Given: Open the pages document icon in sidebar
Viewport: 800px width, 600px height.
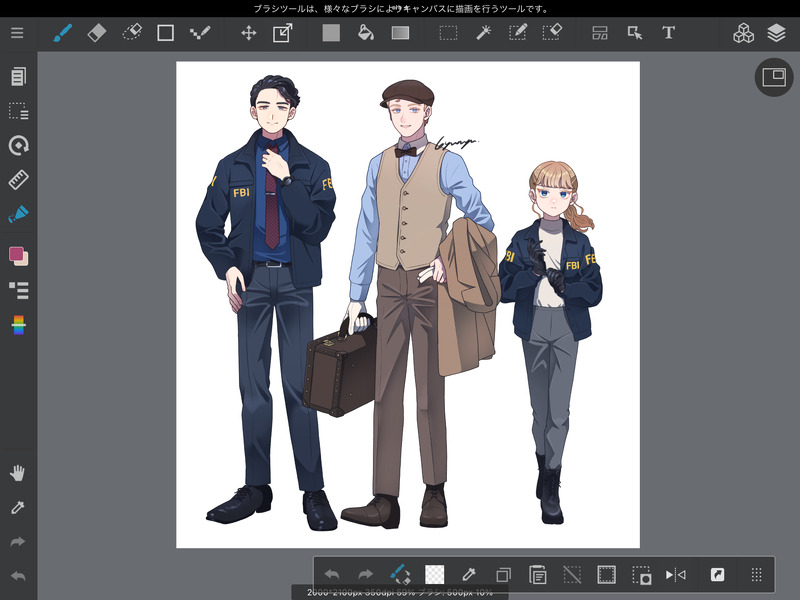Looking at the screenshot, I should (18, 77).
